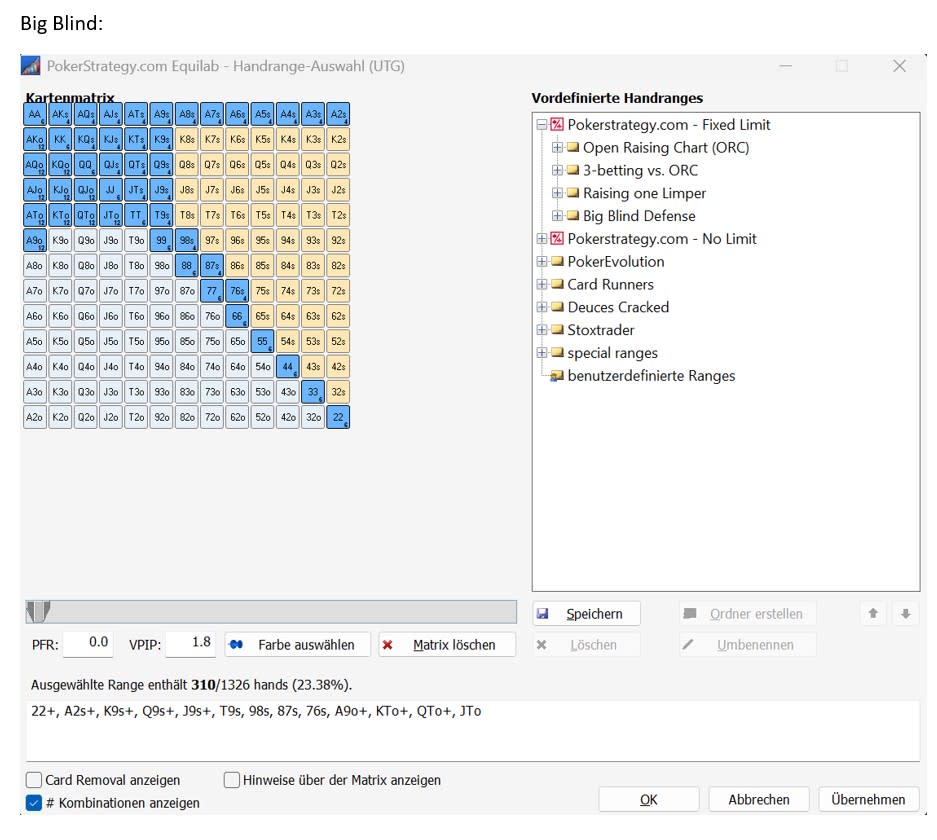Viewport: 937px width, 840px height.
Task: Click the range slider track
Action: (x=271, y=612)
